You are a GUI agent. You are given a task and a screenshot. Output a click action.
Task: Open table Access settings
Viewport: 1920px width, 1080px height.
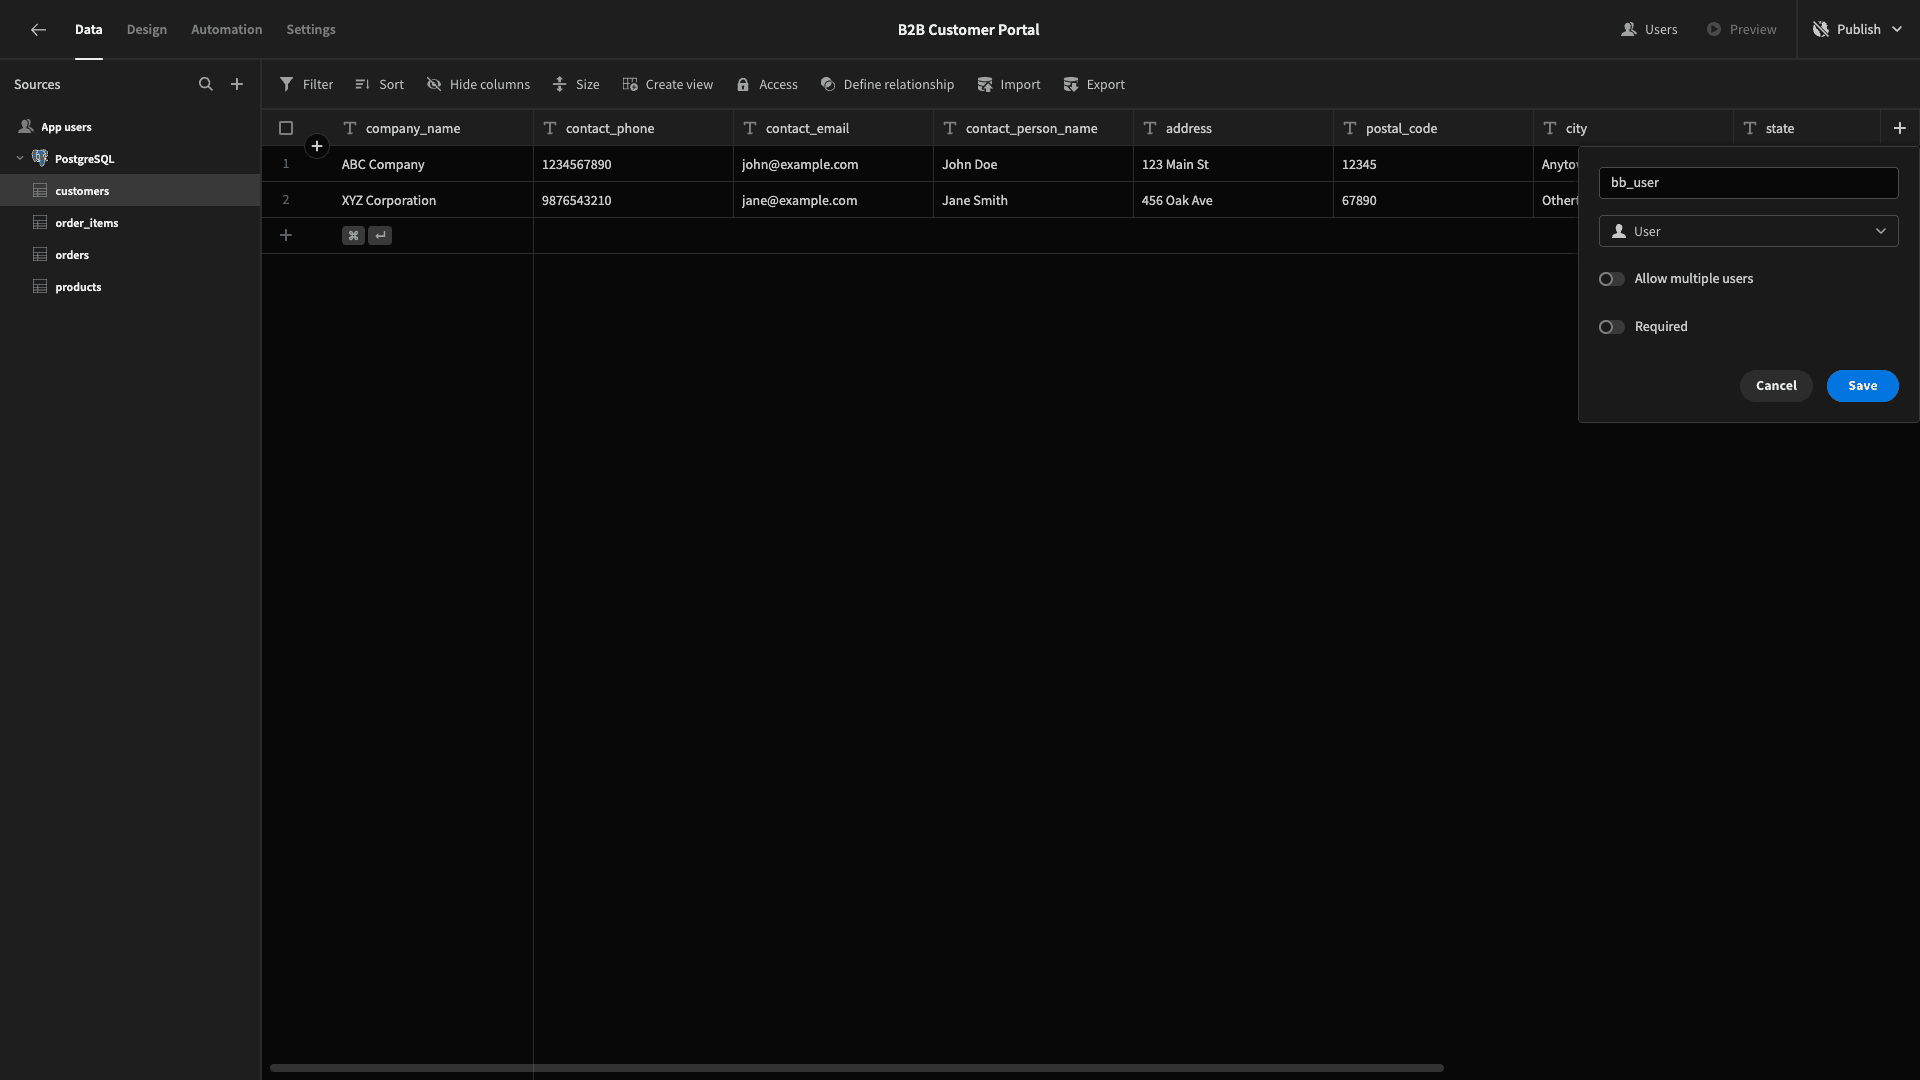[767, 84]
